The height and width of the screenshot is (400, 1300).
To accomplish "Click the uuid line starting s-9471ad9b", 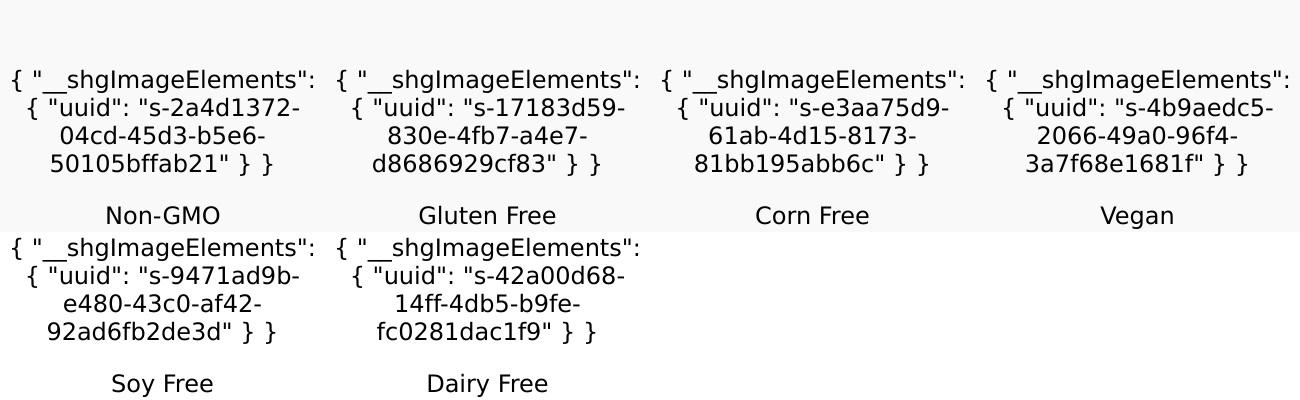I will 162,276.
